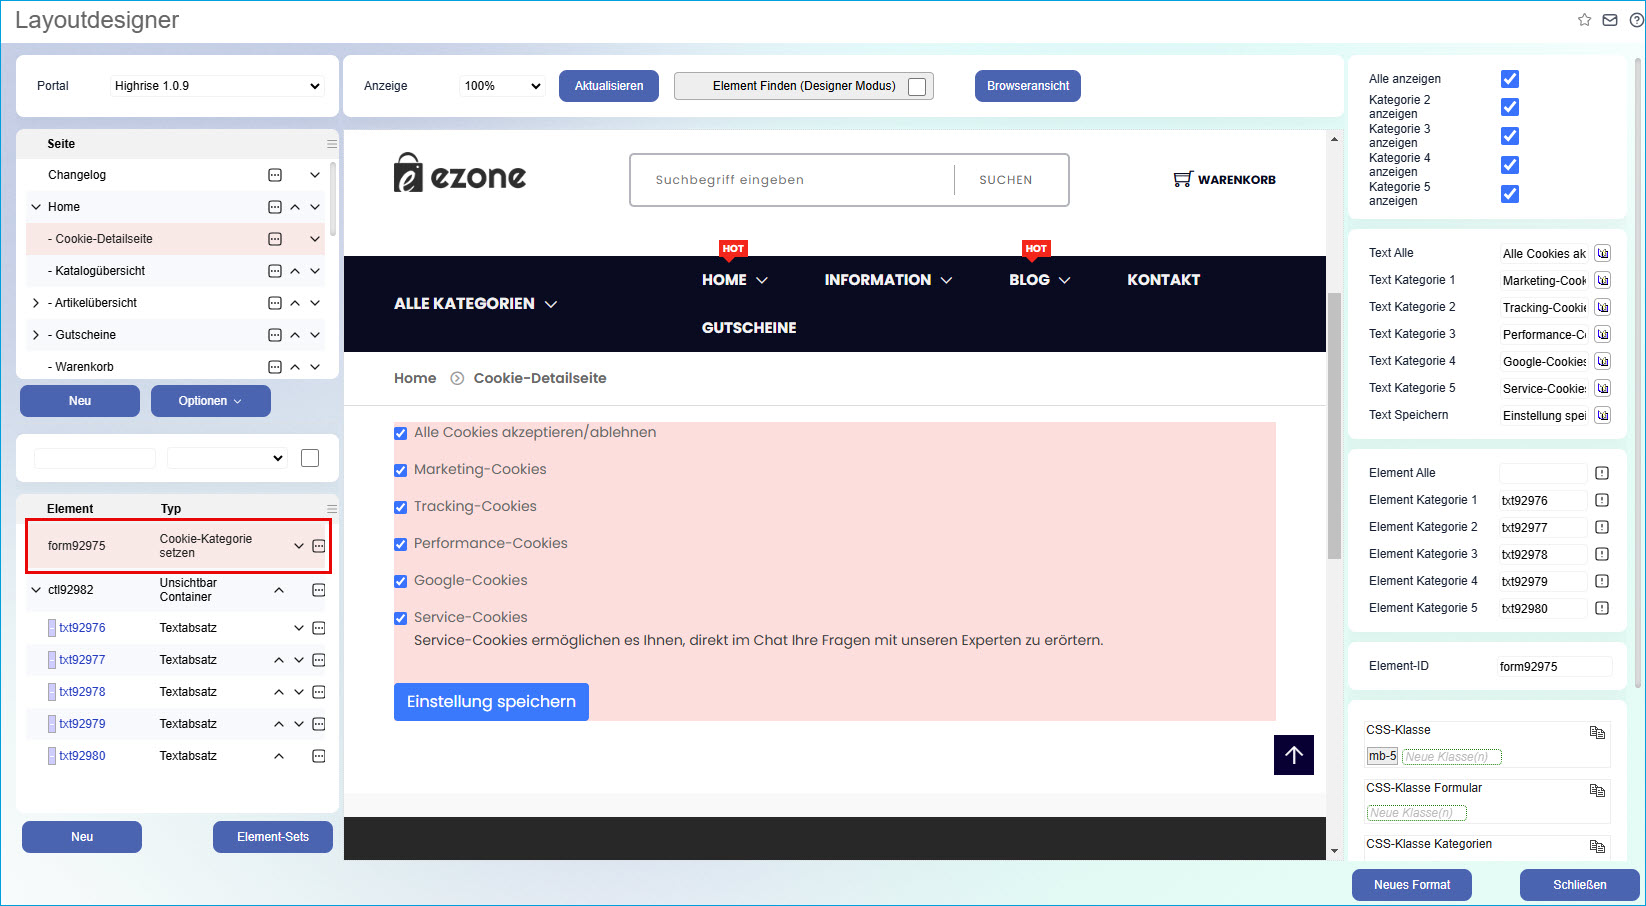
Task: Click Browseransicht button
Action: tap(1028, 86)
